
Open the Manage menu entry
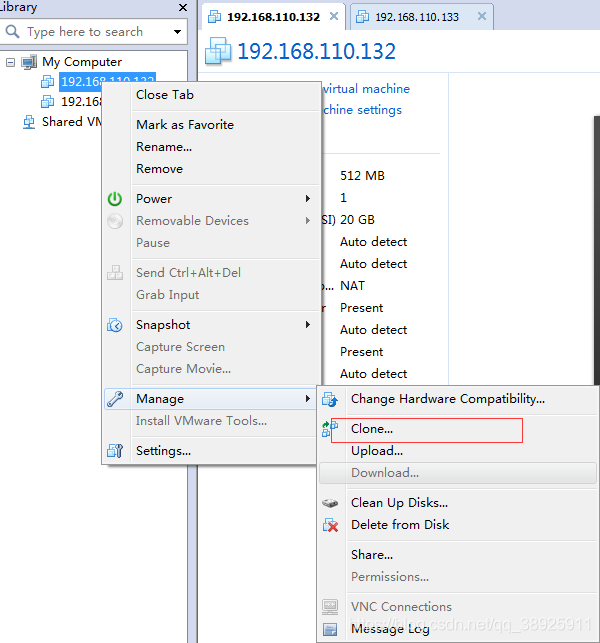coord(210,399)
